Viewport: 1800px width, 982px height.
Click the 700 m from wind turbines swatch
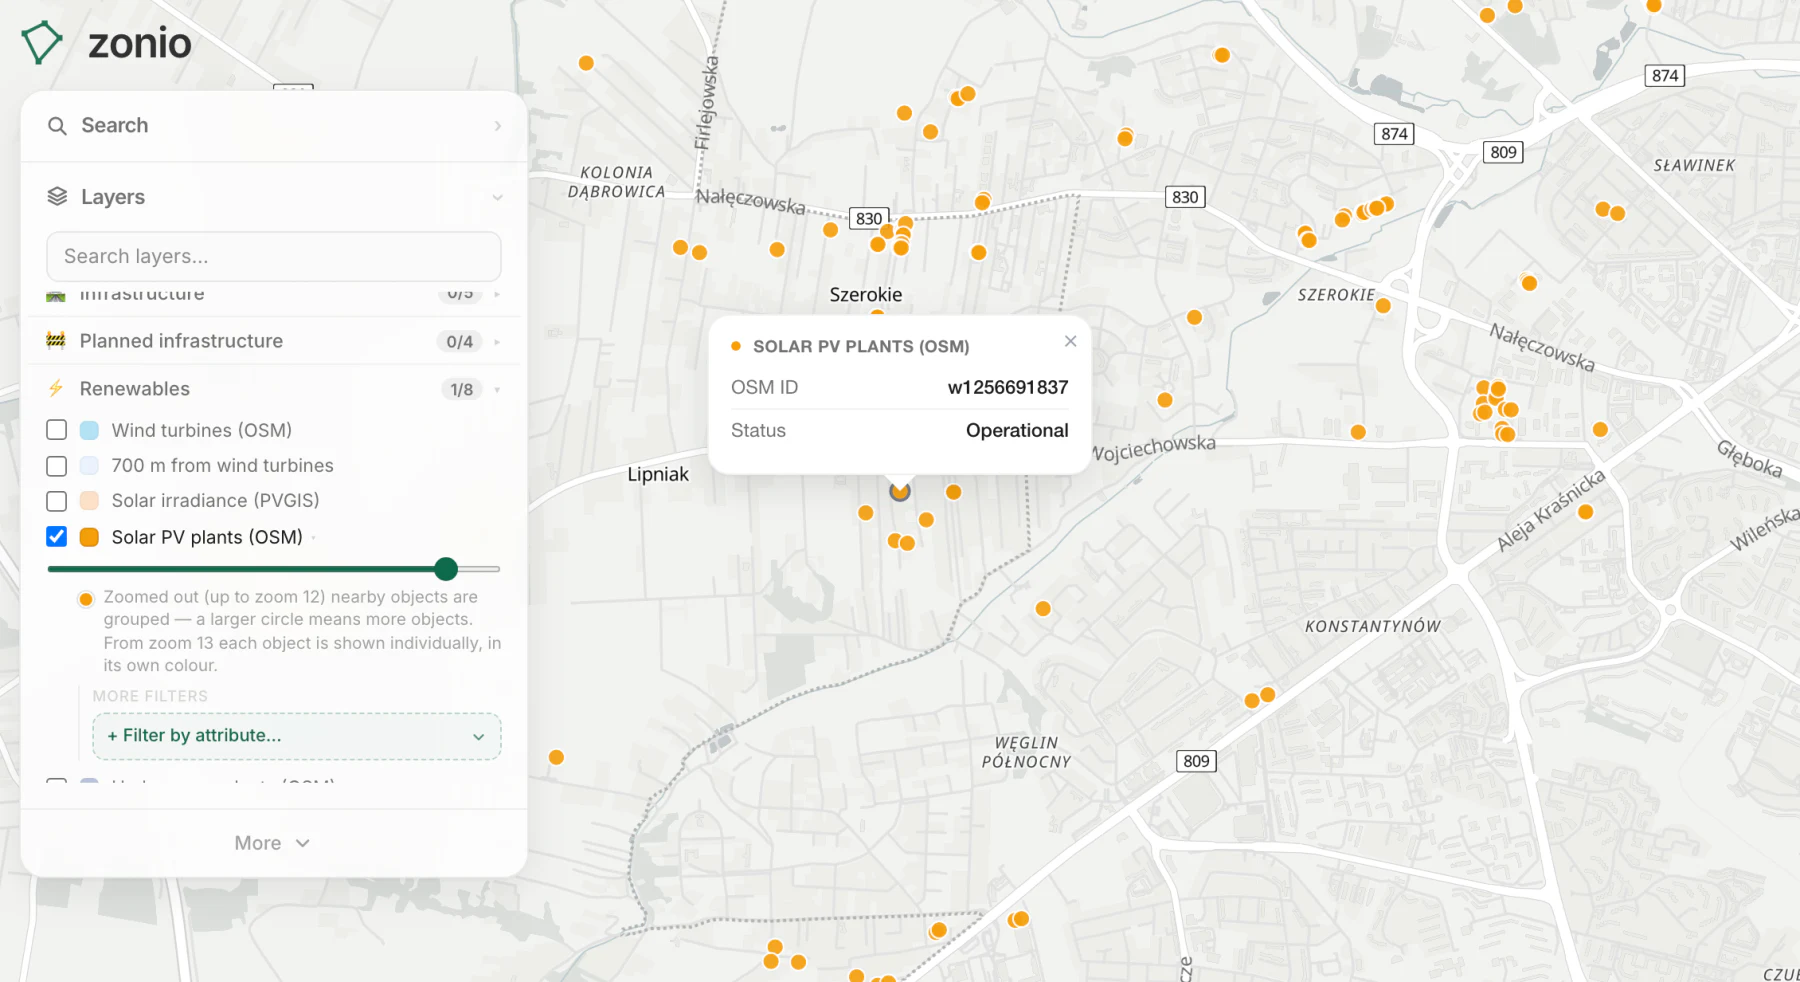point(89,466)
